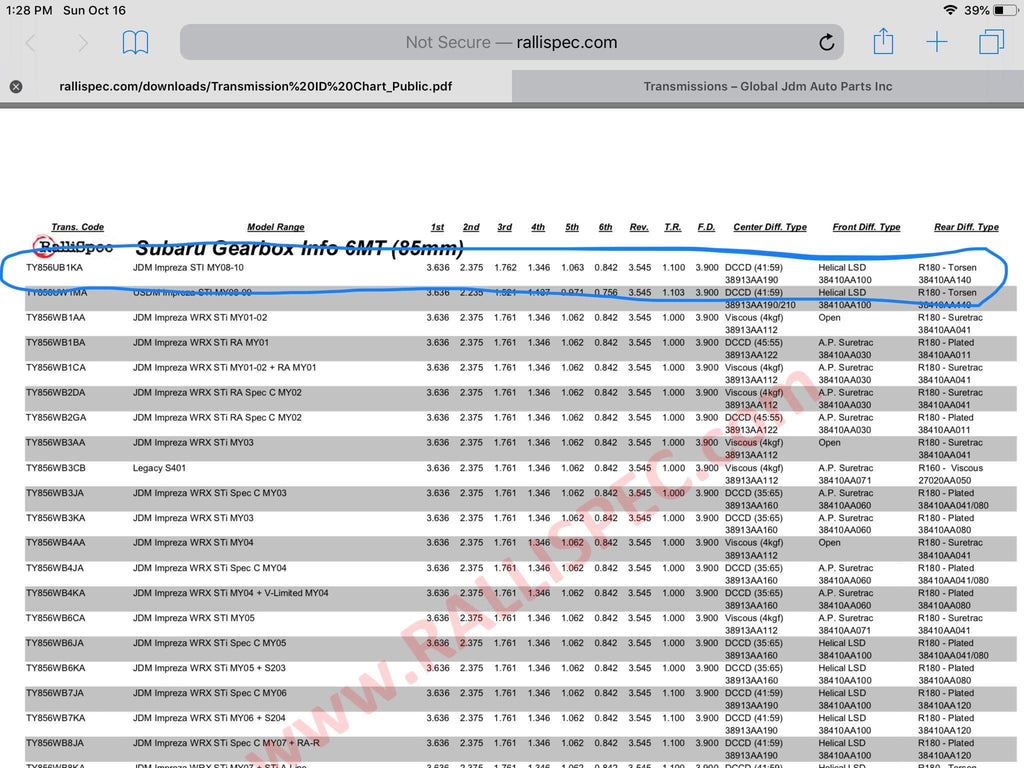The image size is (1024, 768).
Task: Go back using the back arrow
Action: (31, 43)
